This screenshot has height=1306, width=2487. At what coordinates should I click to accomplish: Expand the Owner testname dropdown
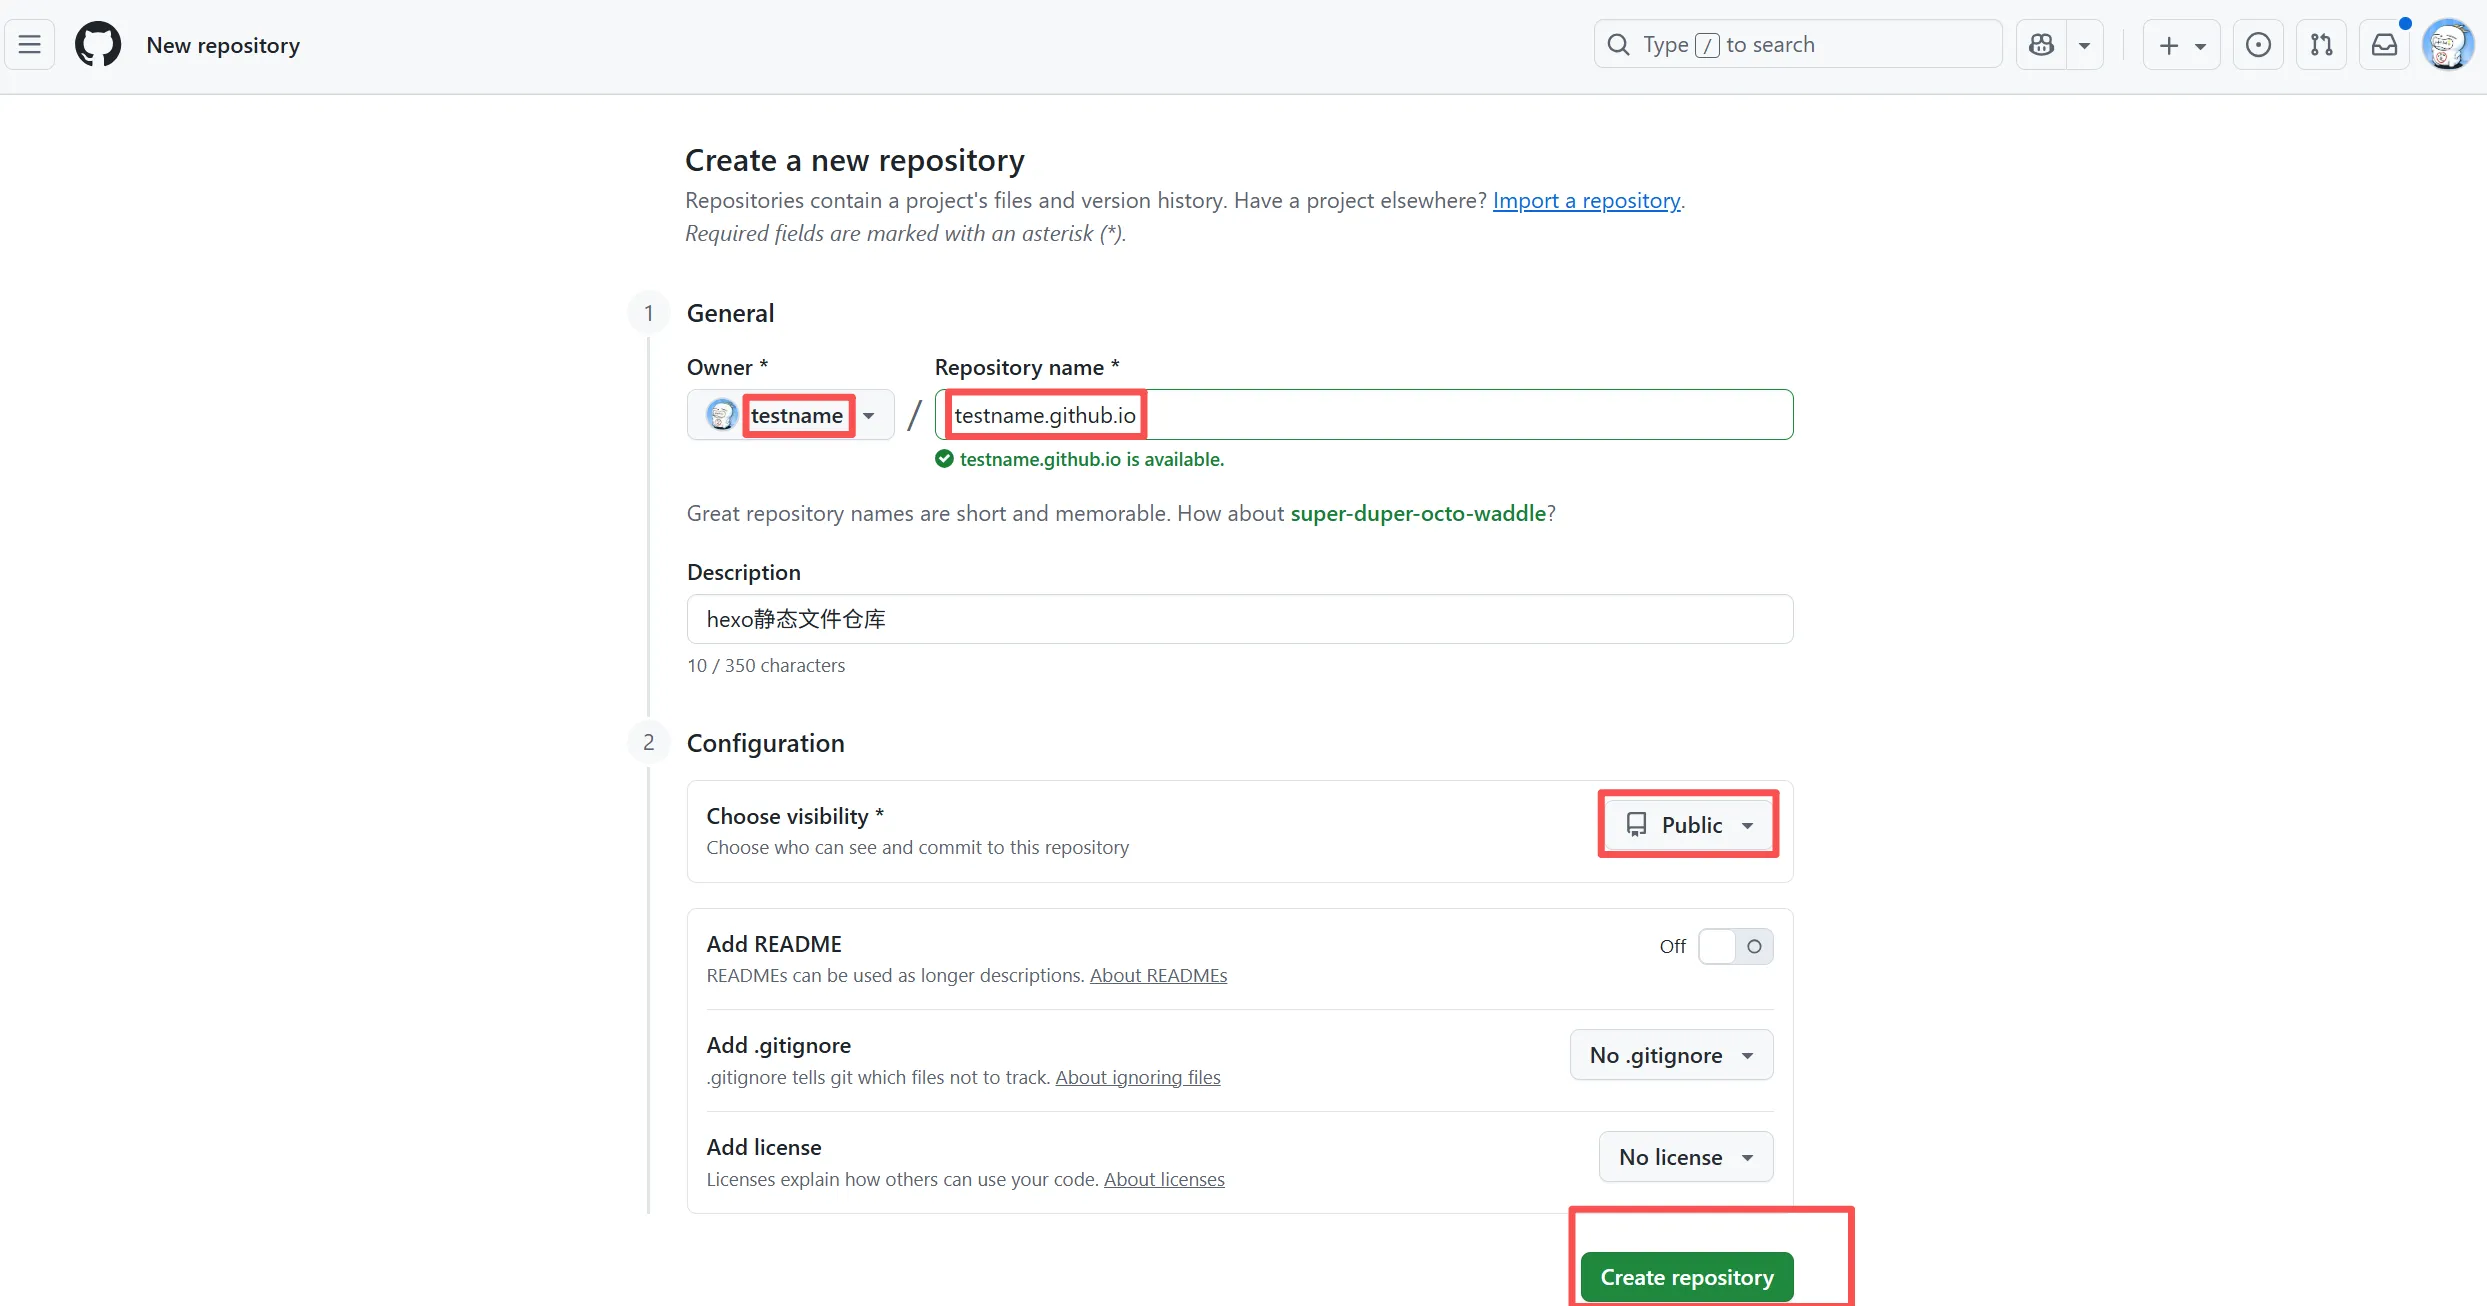click(x=790, y=415)
